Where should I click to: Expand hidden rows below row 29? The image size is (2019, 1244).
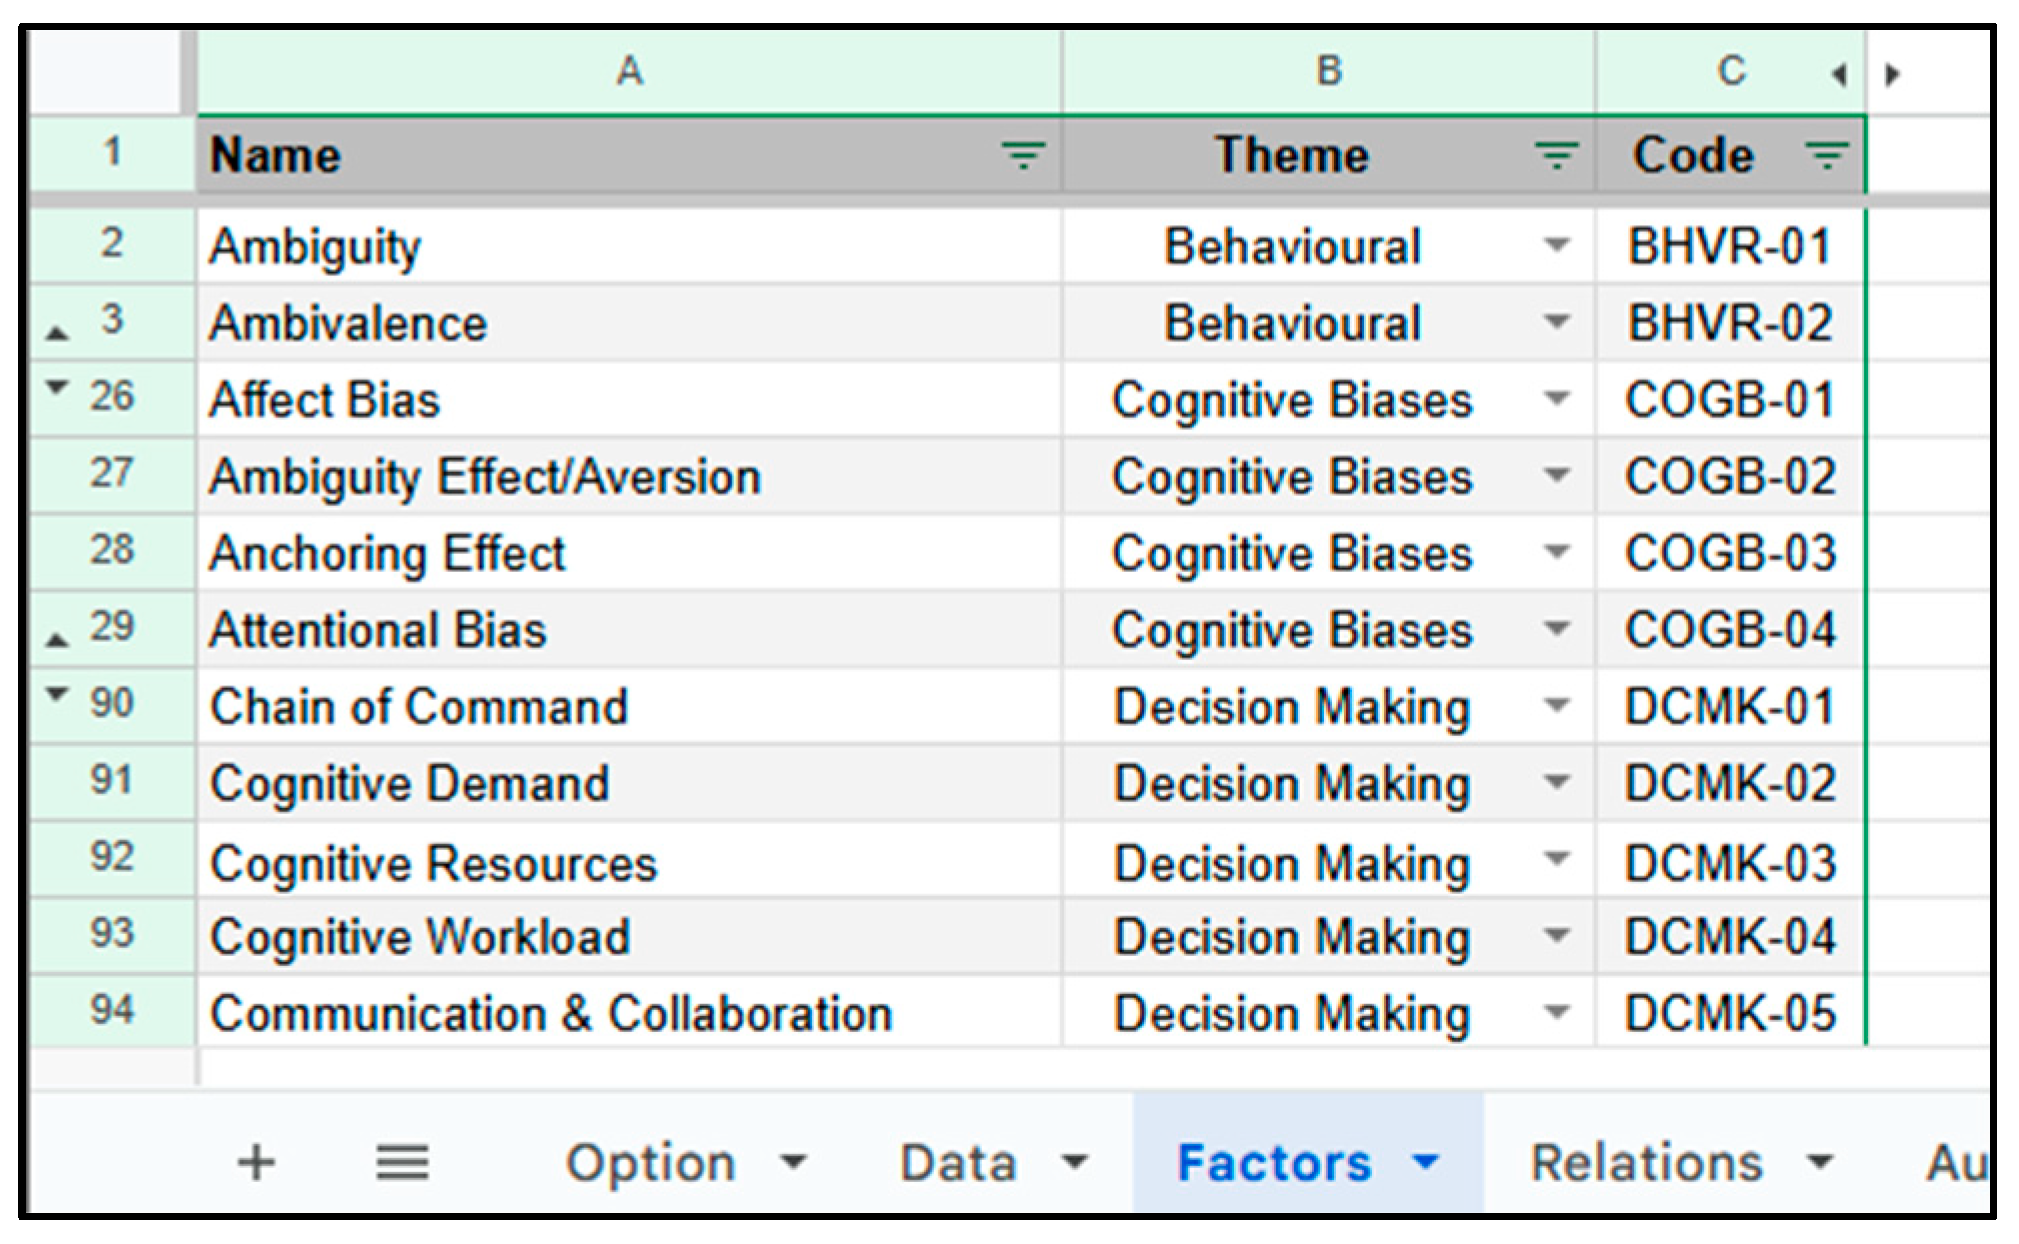(x=58, y=639)
